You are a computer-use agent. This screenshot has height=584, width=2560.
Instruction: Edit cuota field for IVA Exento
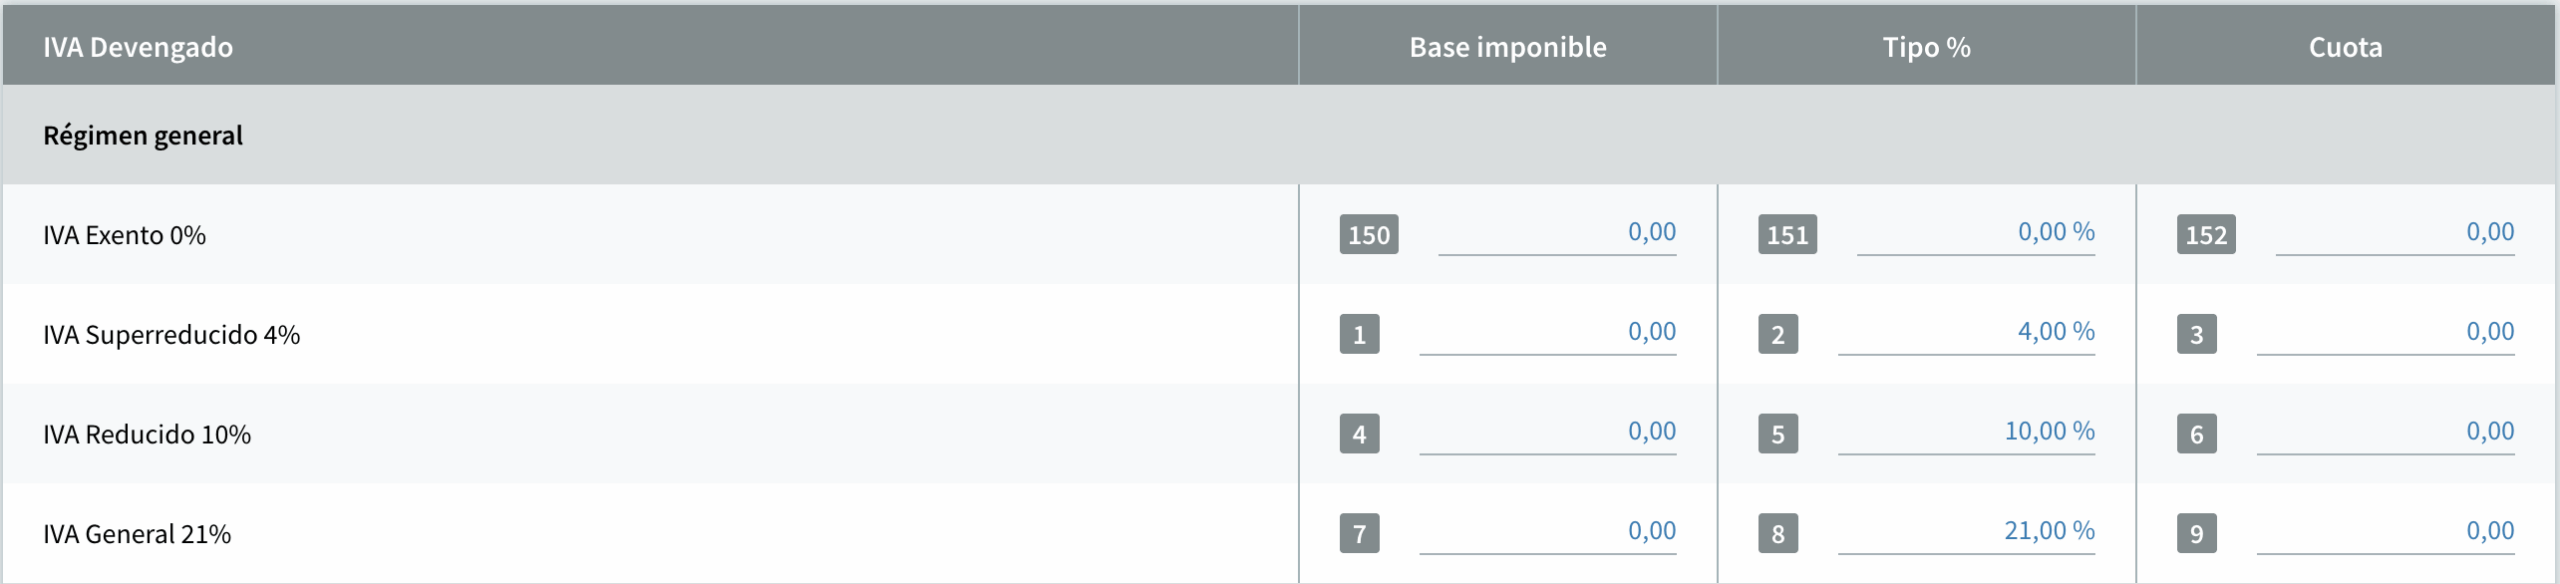click(2395, 234)
